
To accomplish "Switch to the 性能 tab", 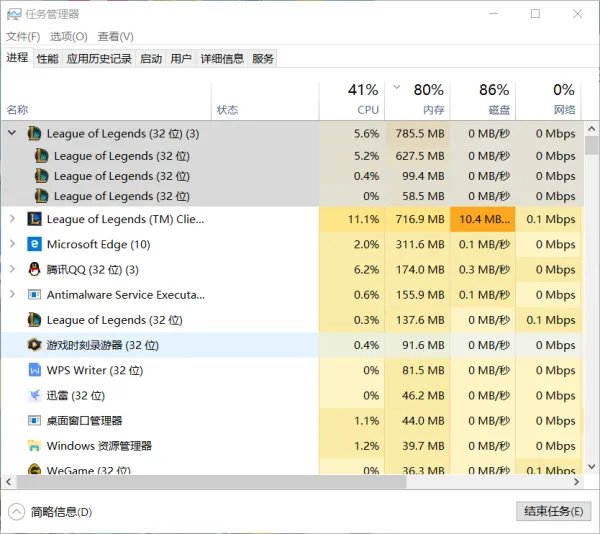I will pyautogui.click(x=47, y=59).
